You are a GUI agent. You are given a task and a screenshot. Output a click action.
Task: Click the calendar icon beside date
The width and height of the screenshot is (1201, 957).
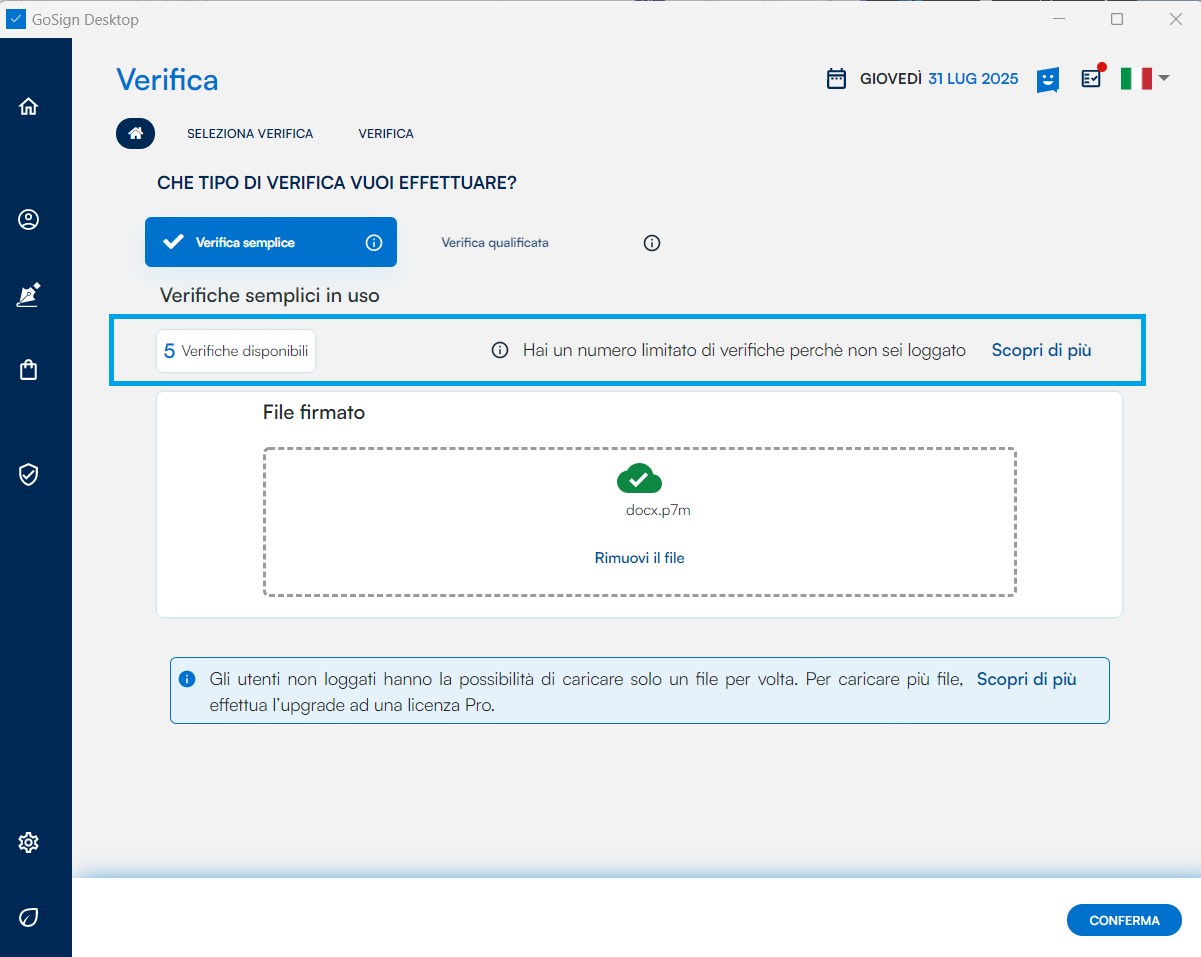836,79
